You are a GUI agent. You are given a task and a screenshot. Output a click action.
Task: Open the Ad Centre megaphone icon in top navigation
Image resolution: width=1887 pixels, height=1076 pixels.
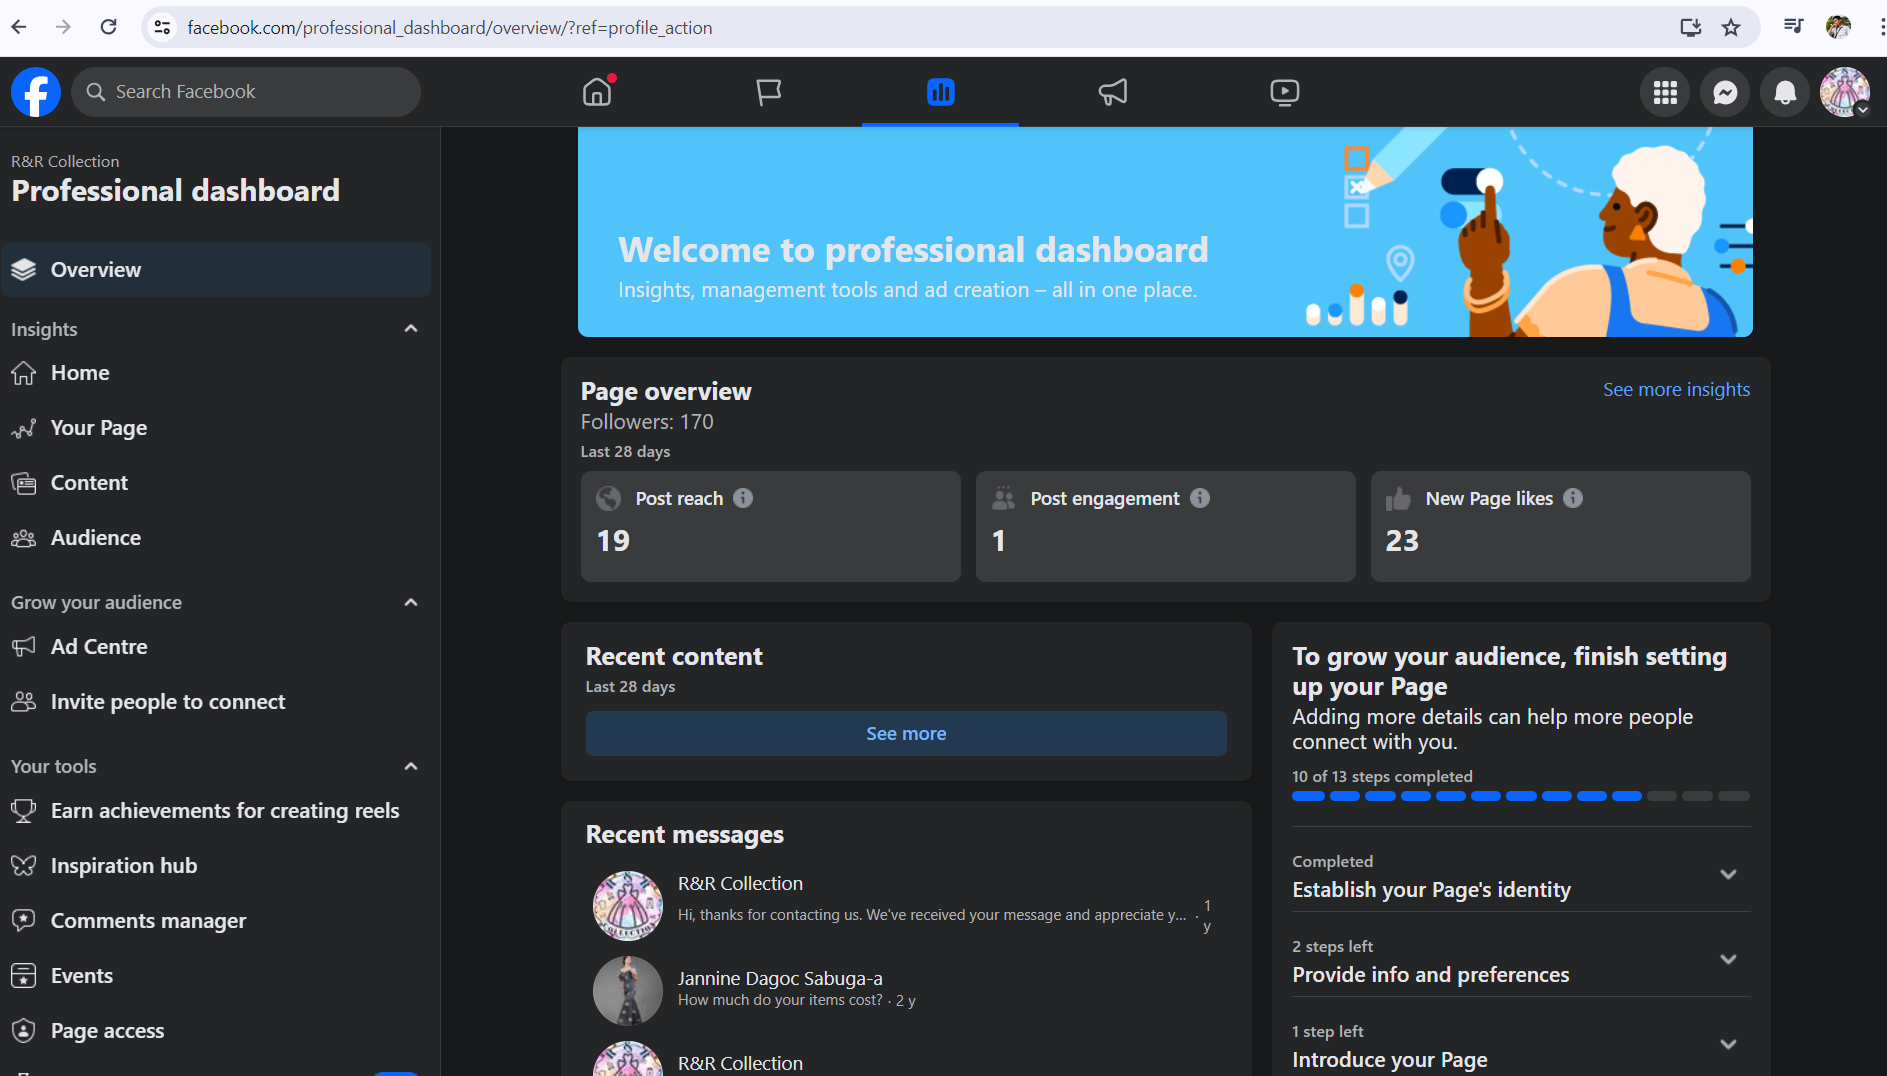(x=1112, y=92)
